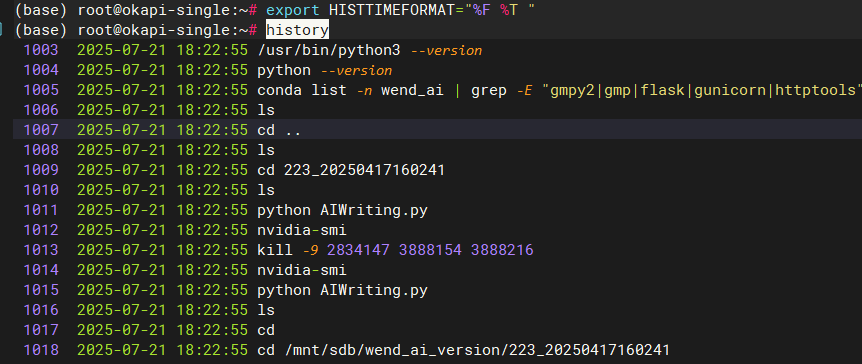This screenshot has height=364, width=862.
Task: Click line number 1017
Action: click(x=41, y=330)
